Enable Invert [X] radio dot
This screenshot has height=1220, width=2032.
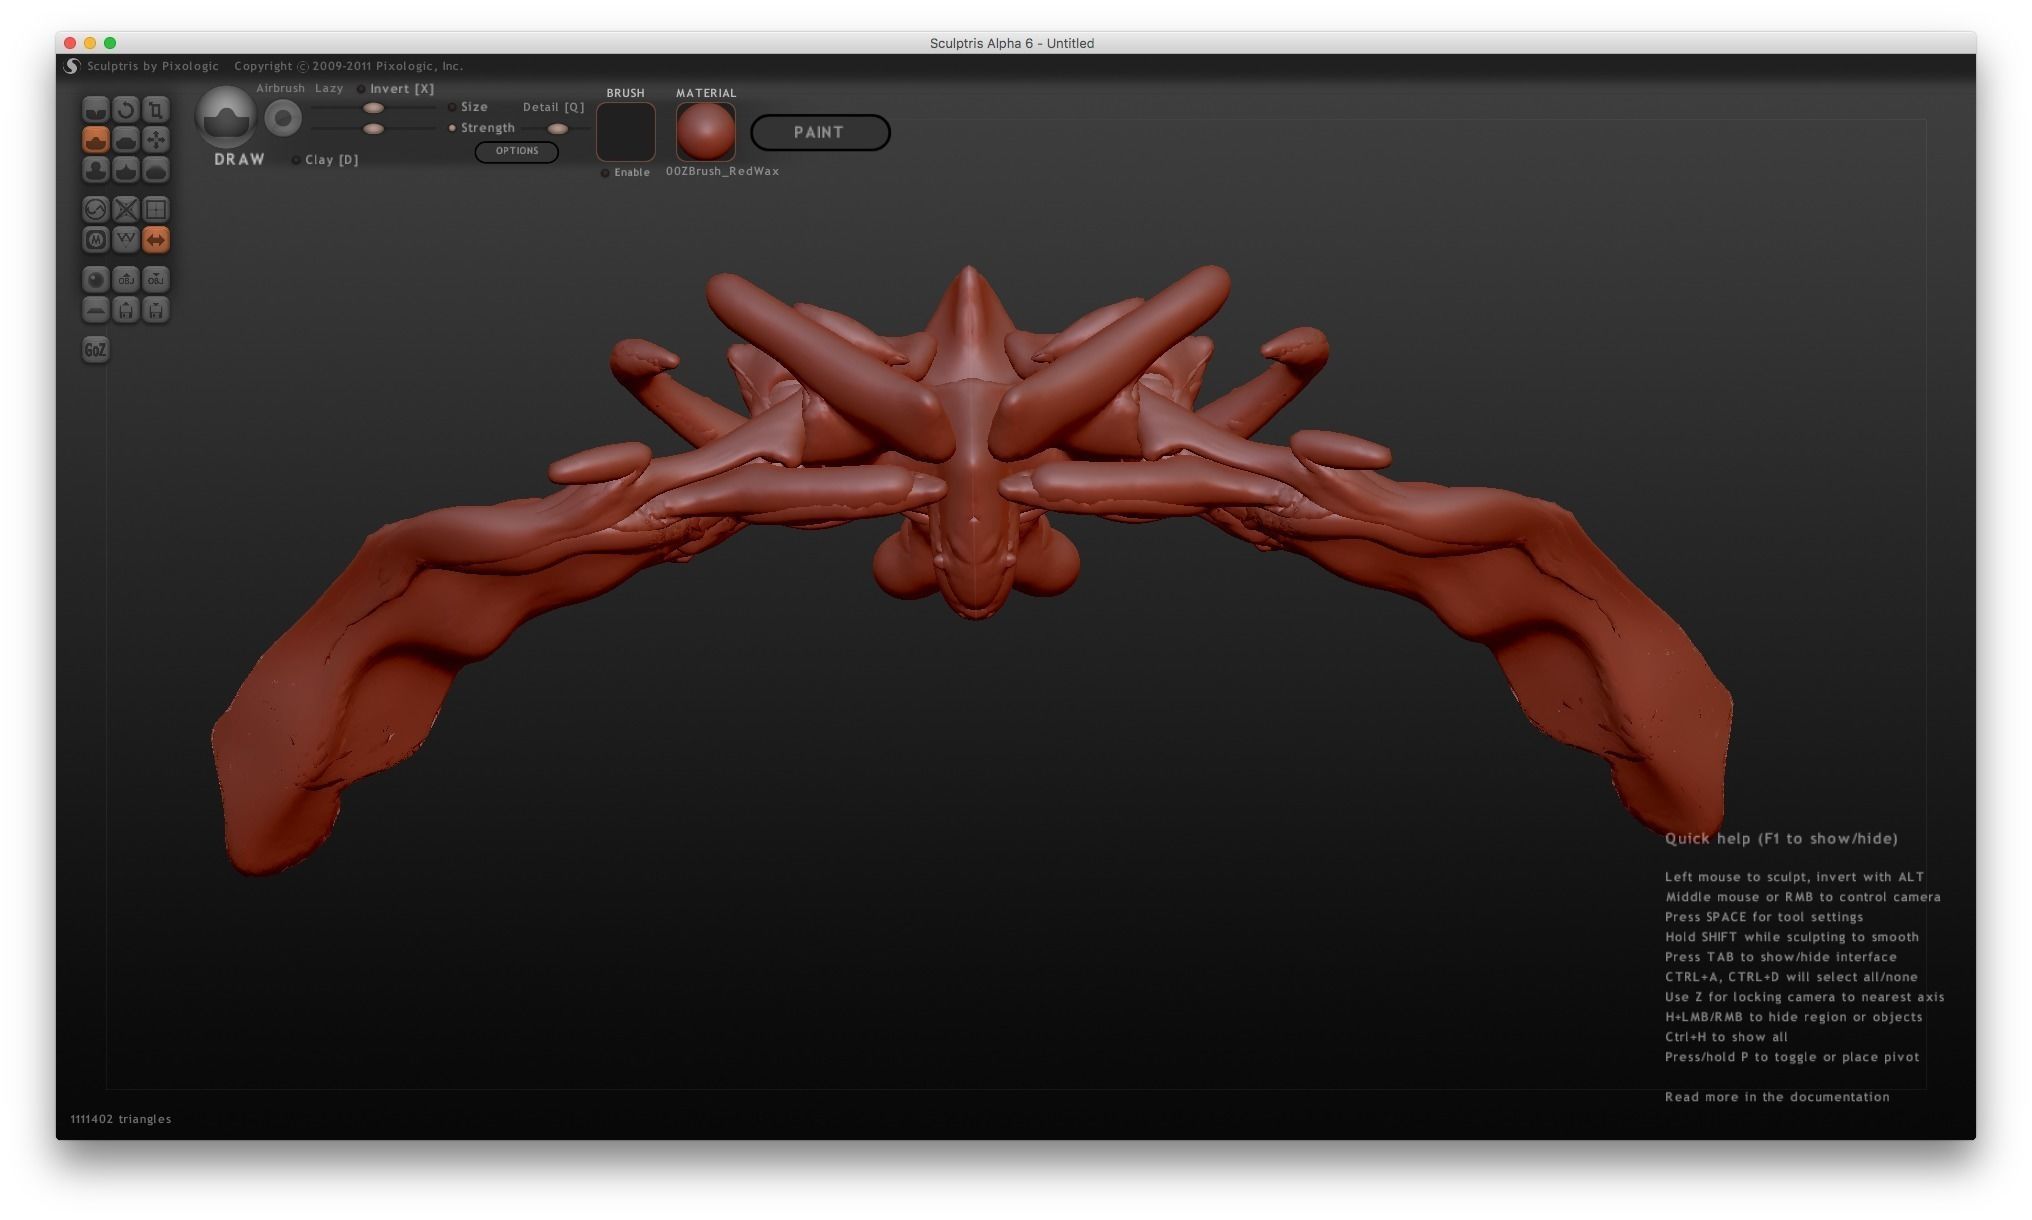pyautogui.click(x=361, y=89)
